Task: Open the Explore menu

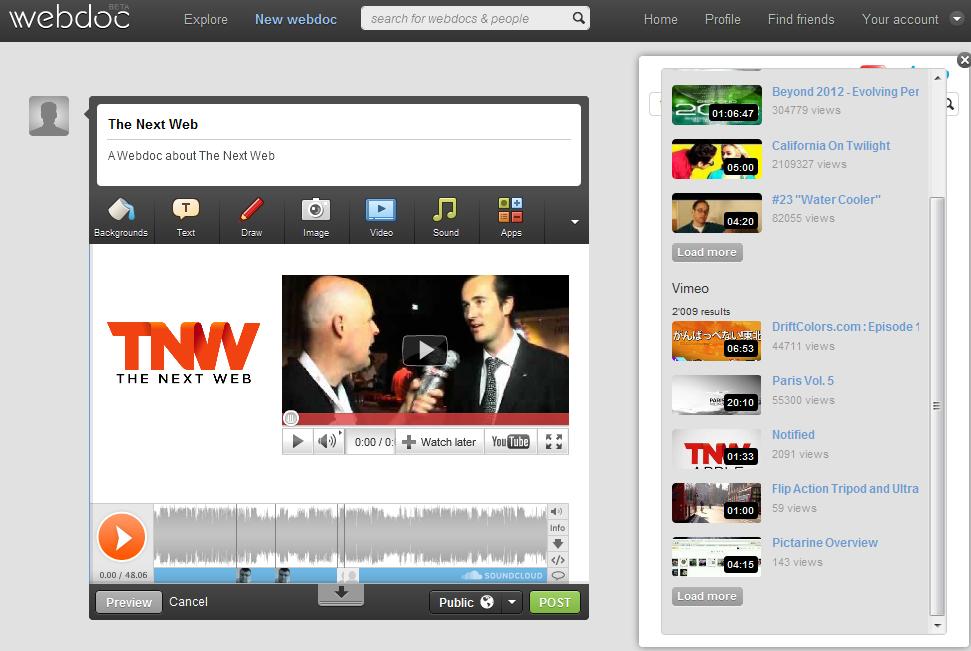Action: (x=206, y=19)
